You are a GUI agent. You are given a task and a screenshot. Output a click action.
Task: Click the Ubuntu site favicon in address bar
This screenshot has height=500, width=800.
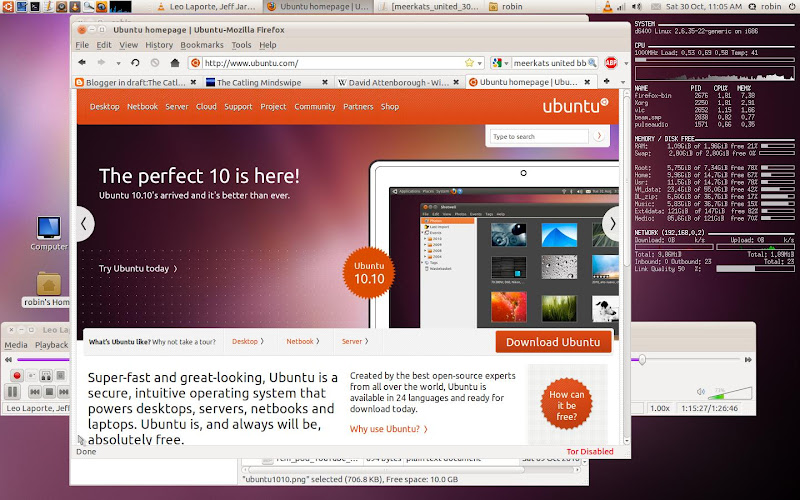point(195,63)
